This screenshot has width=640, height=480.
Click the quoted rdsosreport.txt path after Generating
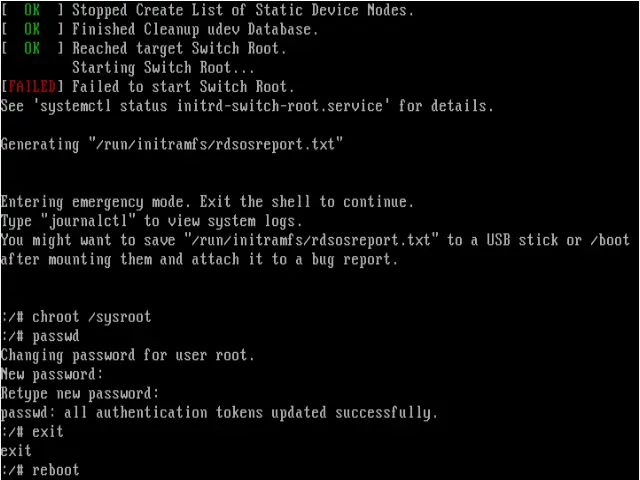point(216,144)
